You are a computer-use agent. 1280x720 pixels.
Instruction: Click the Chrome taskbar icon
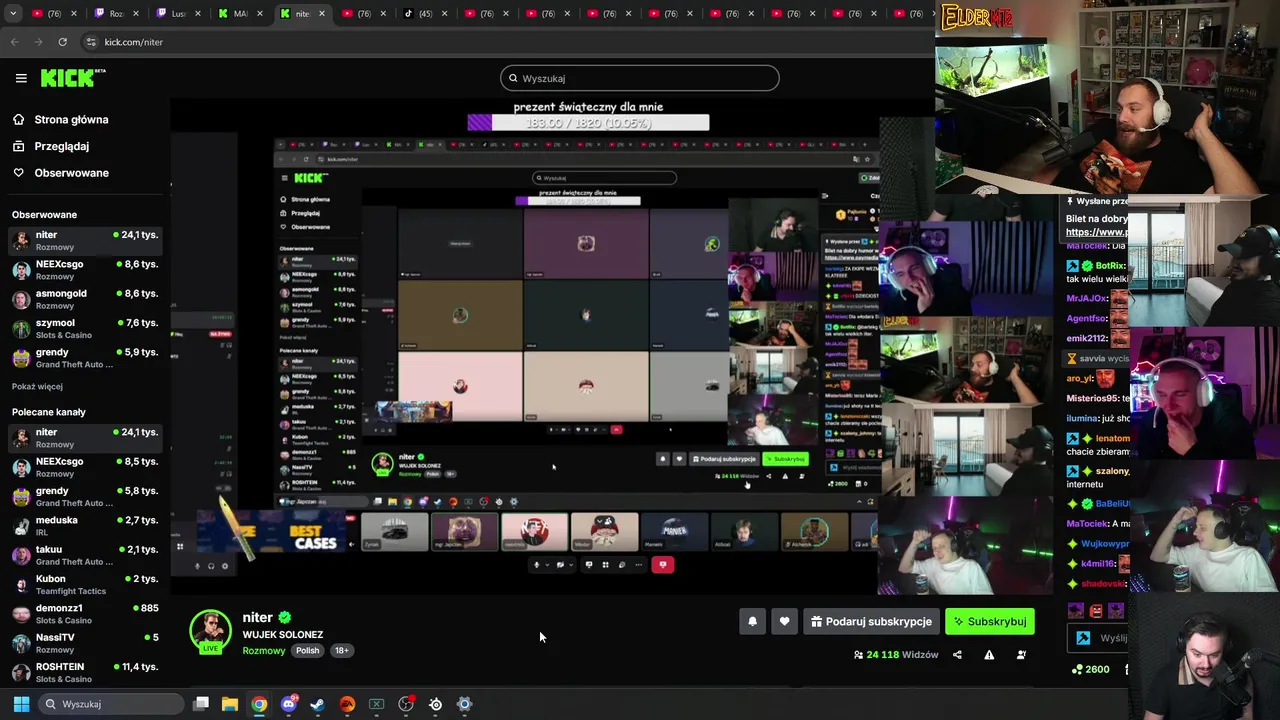[x=259, y=704]
